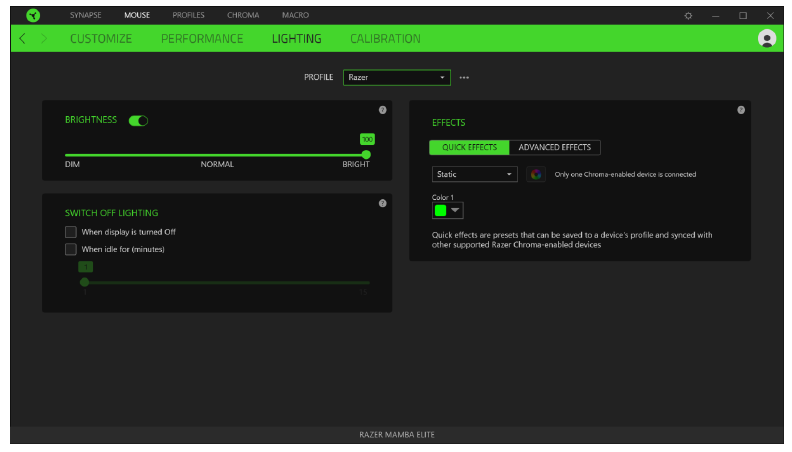
Task: Click the green Color 1 swatch
Action: (440, 211)
